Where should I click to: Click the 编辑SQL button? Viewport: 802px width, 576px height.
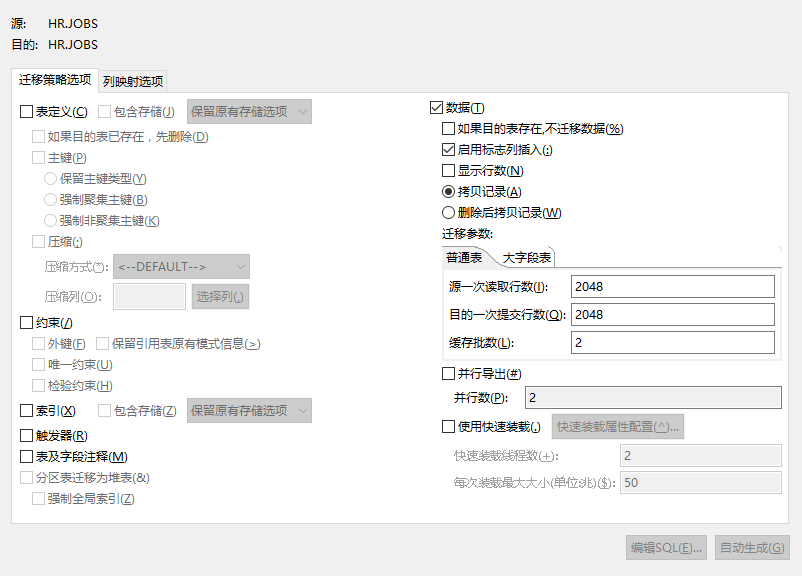pyautogui.click(x=665, y=548)
